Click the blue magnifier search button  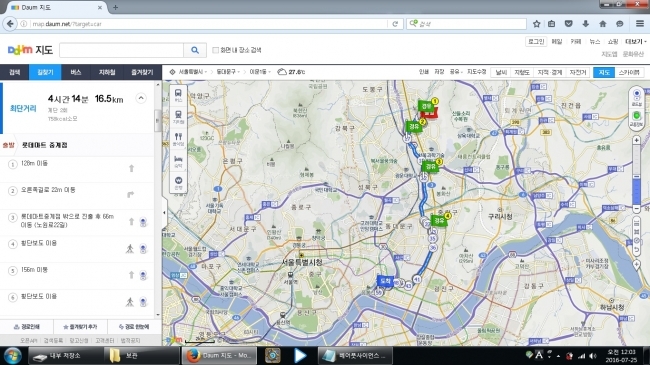195,50
